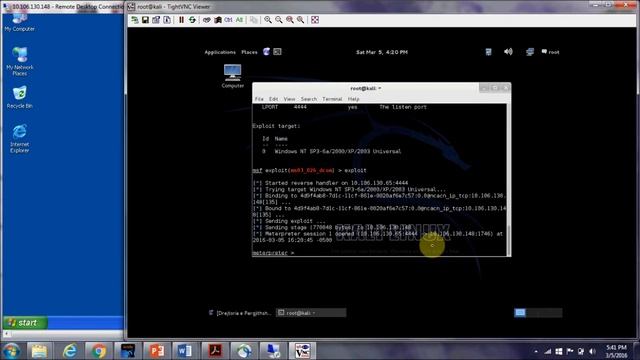Click the meterpreter prompt line in terminal
Screen dimensions: 640x360
tap(273, 253)
